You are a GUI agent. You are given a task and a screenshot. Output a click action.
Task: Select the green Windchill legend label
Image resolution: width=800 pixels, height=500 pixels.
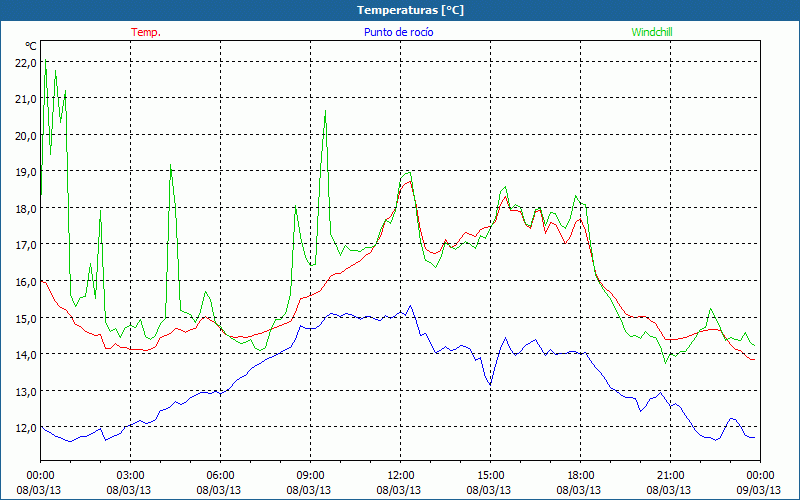point(652,32)
